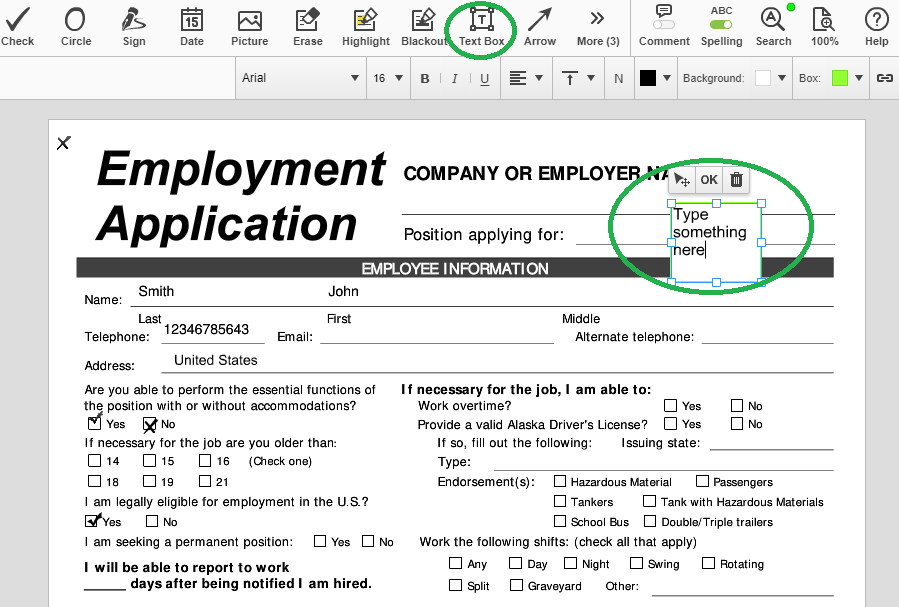The image size is (899, 607).
Task: Click the black text color swatch
Action: pyautogui.click(x=648, y=78)
